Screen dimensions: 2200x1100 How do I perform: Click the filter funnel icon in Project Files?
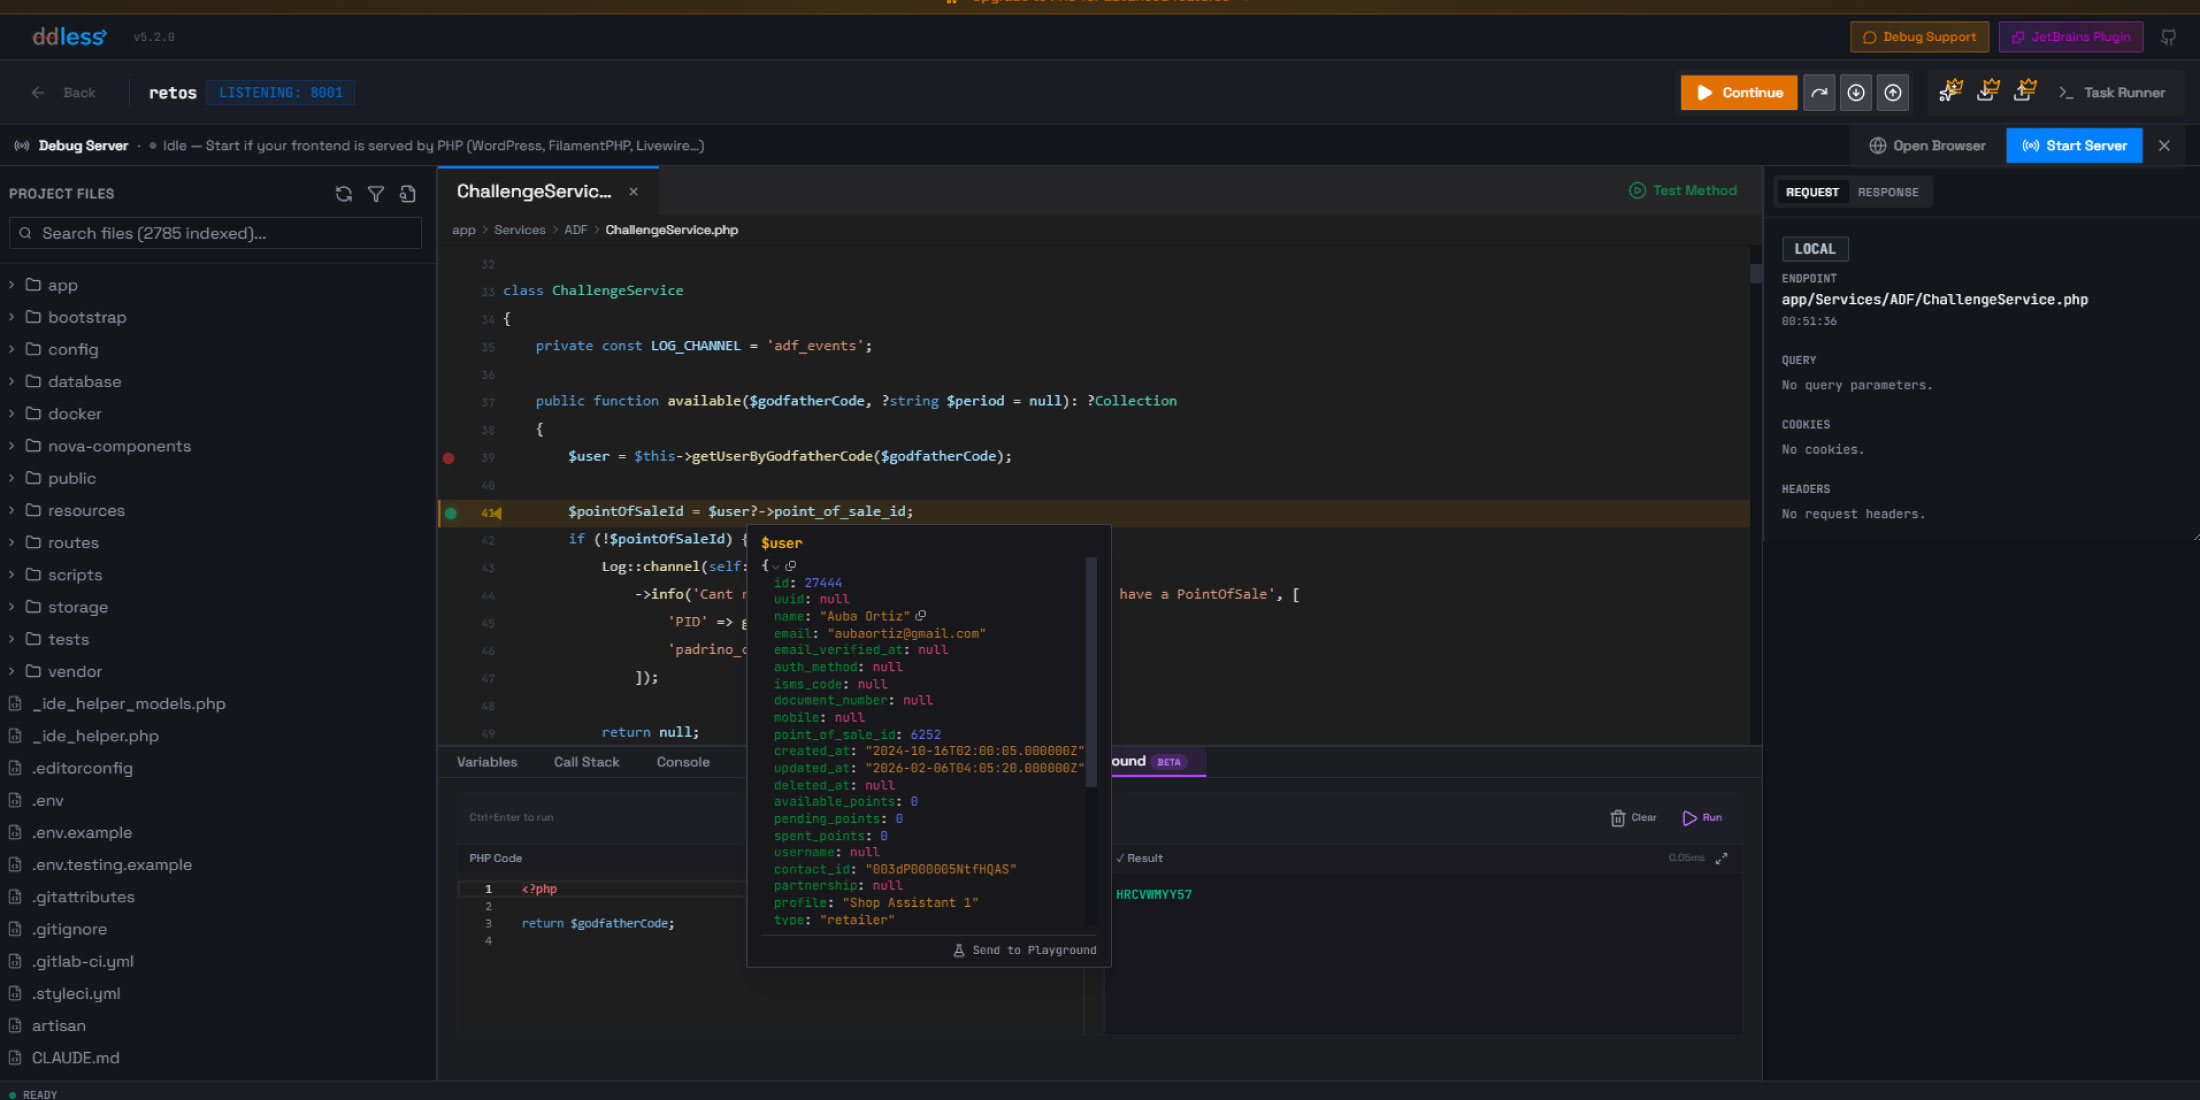point(376,194)
